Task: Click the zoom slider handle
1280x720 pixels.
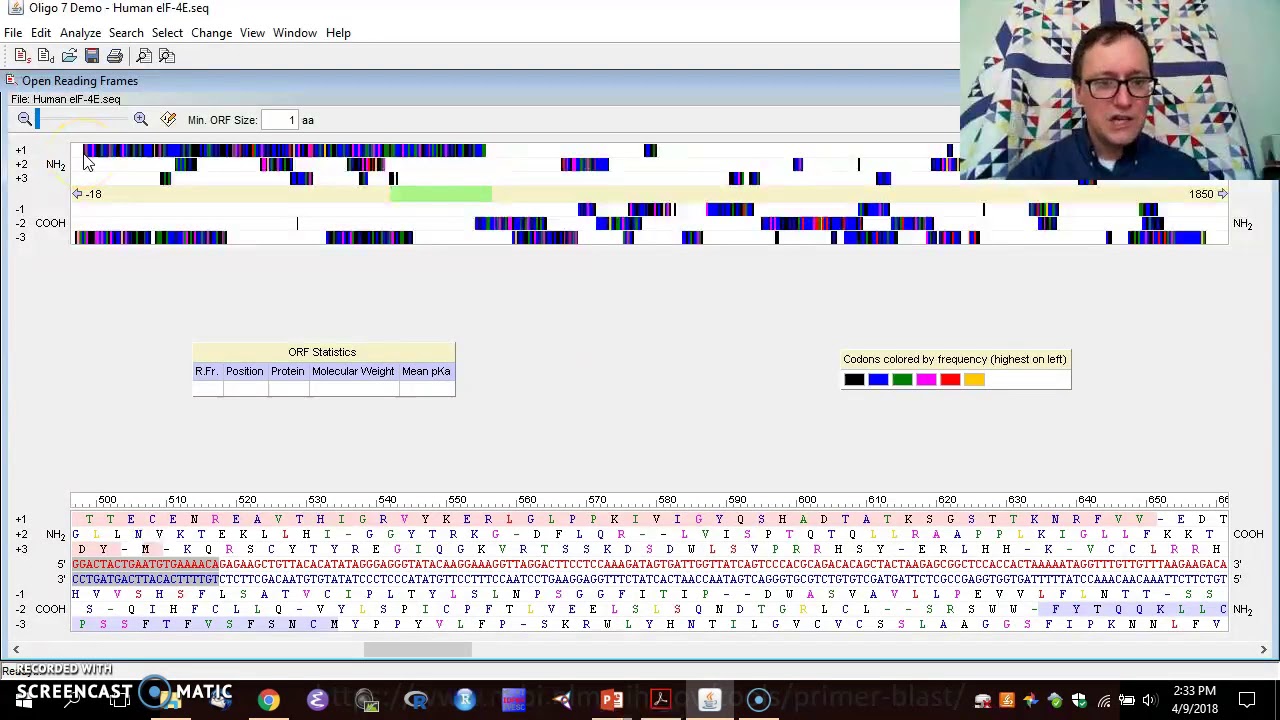Action: pyautogui.click(x=38, y=120)
